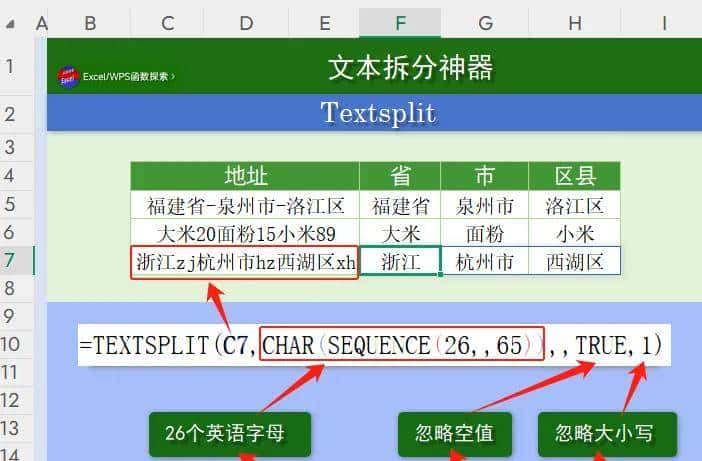Click the fill handle of cell F7
This screenshot has width=702, height=461.
pyautogui.click(x=441, y=274)
